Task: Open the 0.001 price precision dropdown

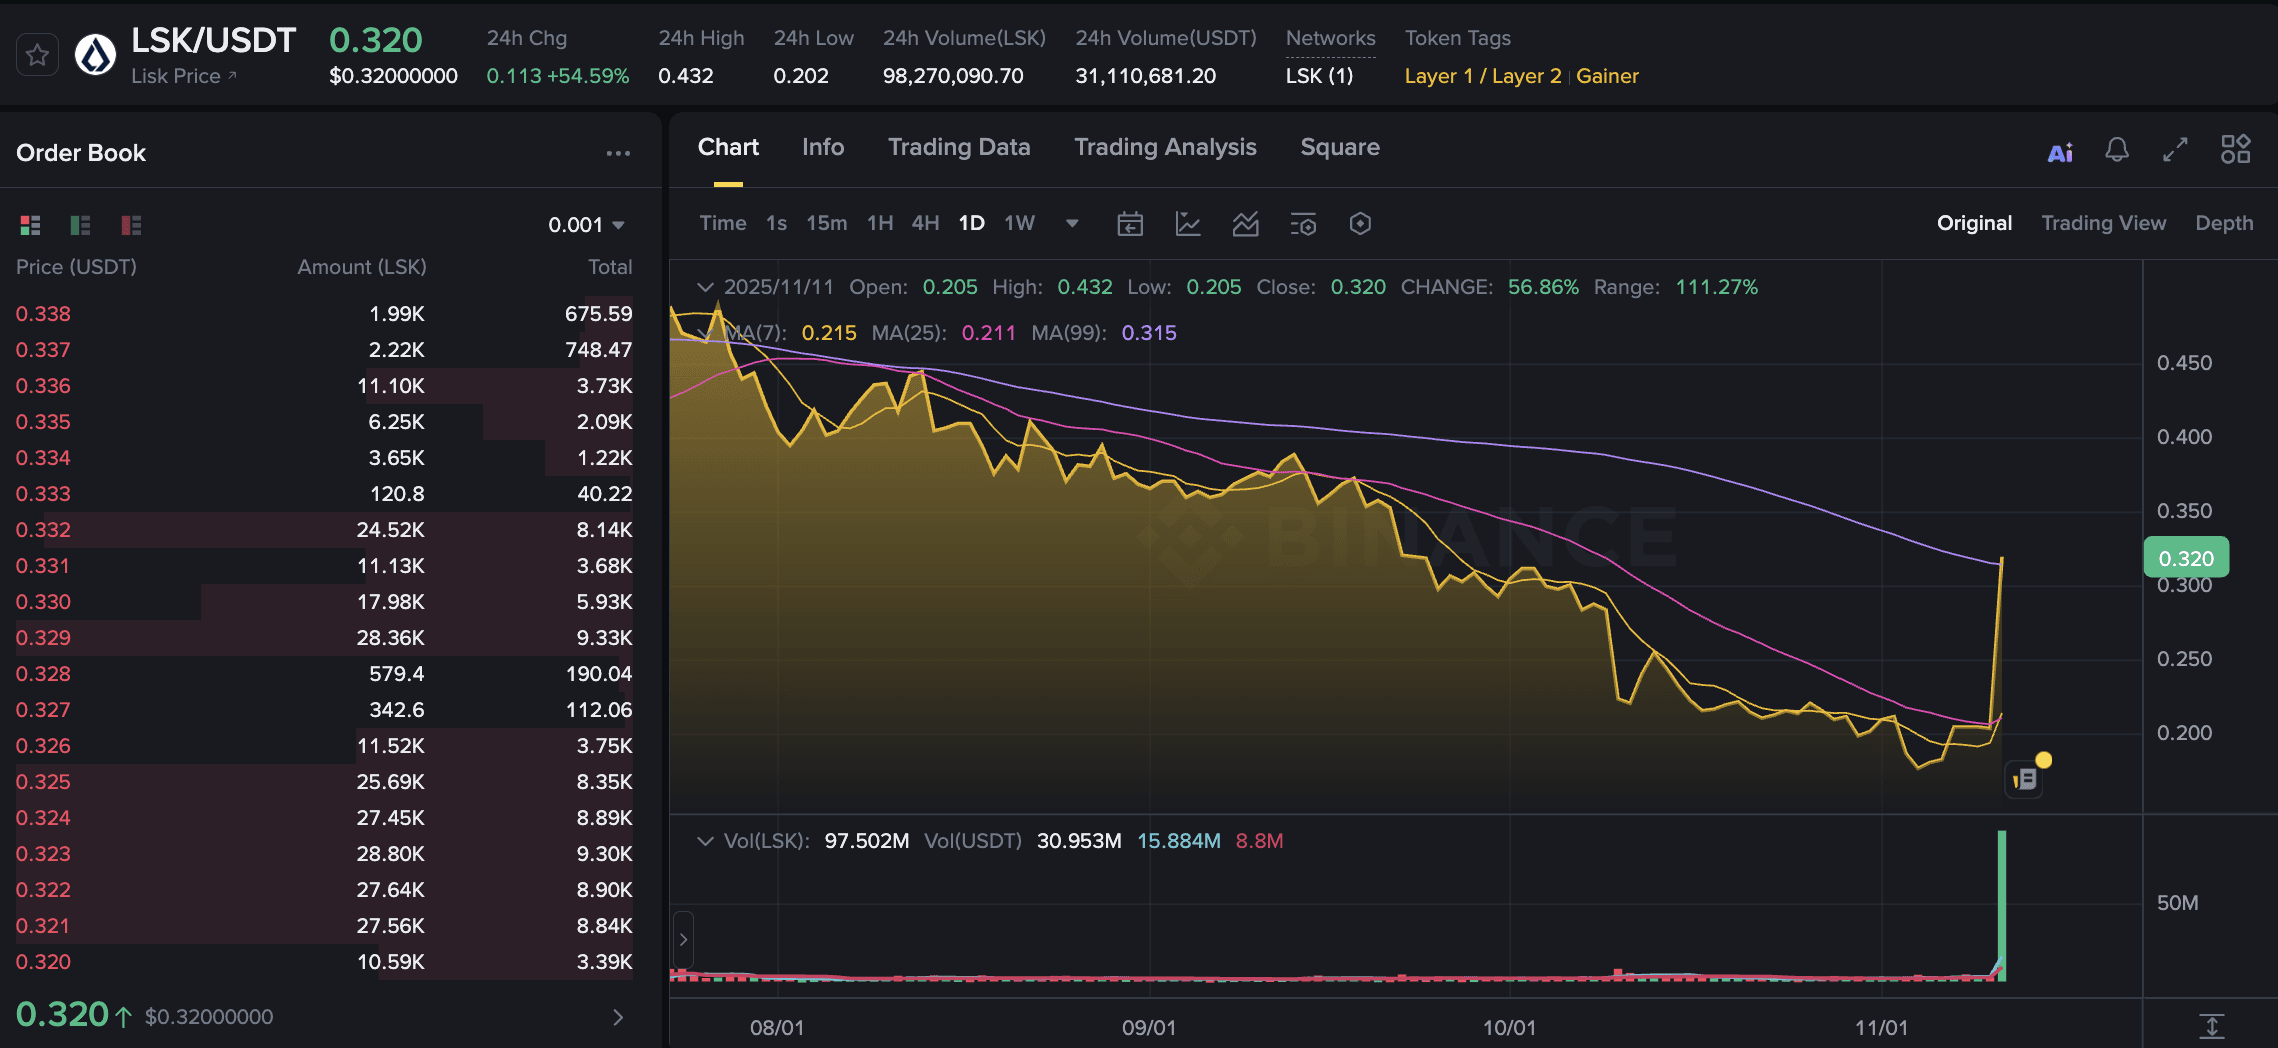Action: click(586, 225)
